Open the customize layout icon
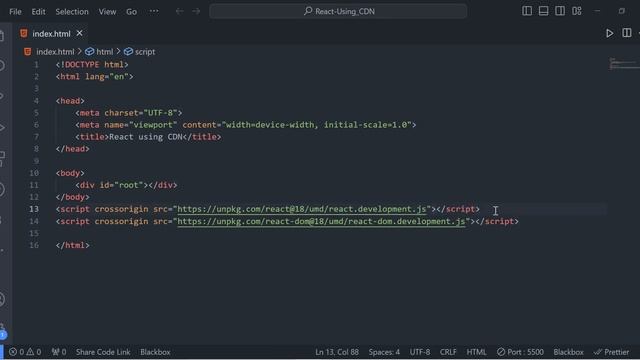Viewport: 640px width, 360px height. [x=577, y=11]
